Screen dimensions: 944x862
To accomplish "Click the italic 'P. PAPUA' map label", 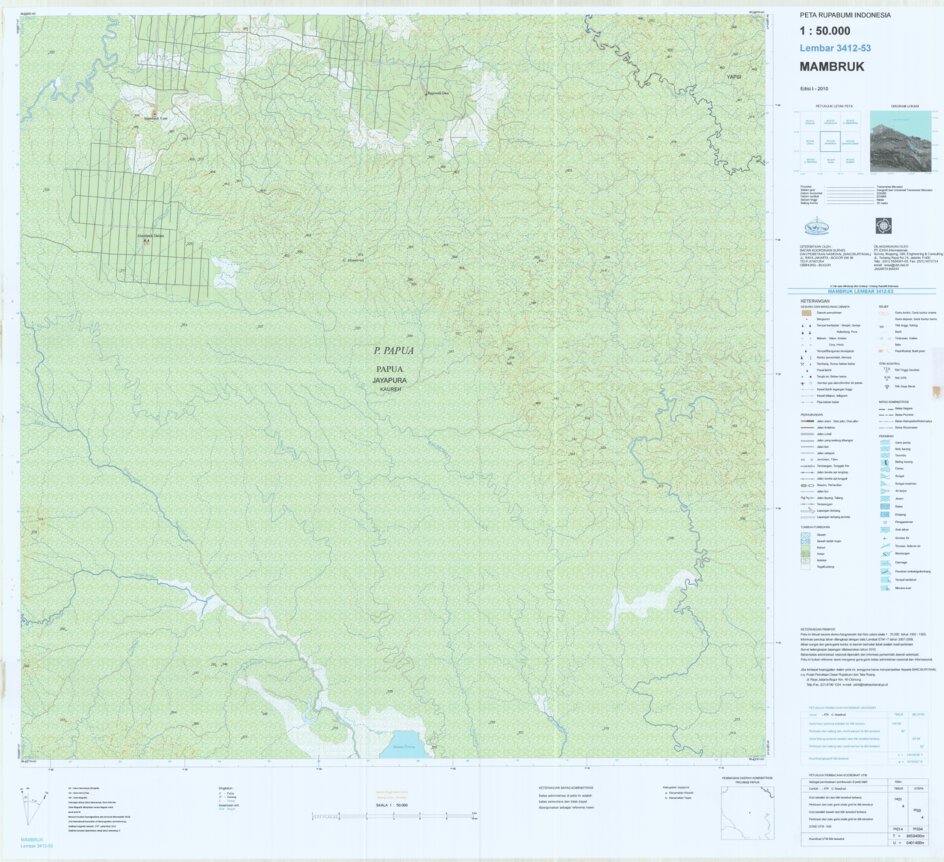I will click(x=393, y=350).
